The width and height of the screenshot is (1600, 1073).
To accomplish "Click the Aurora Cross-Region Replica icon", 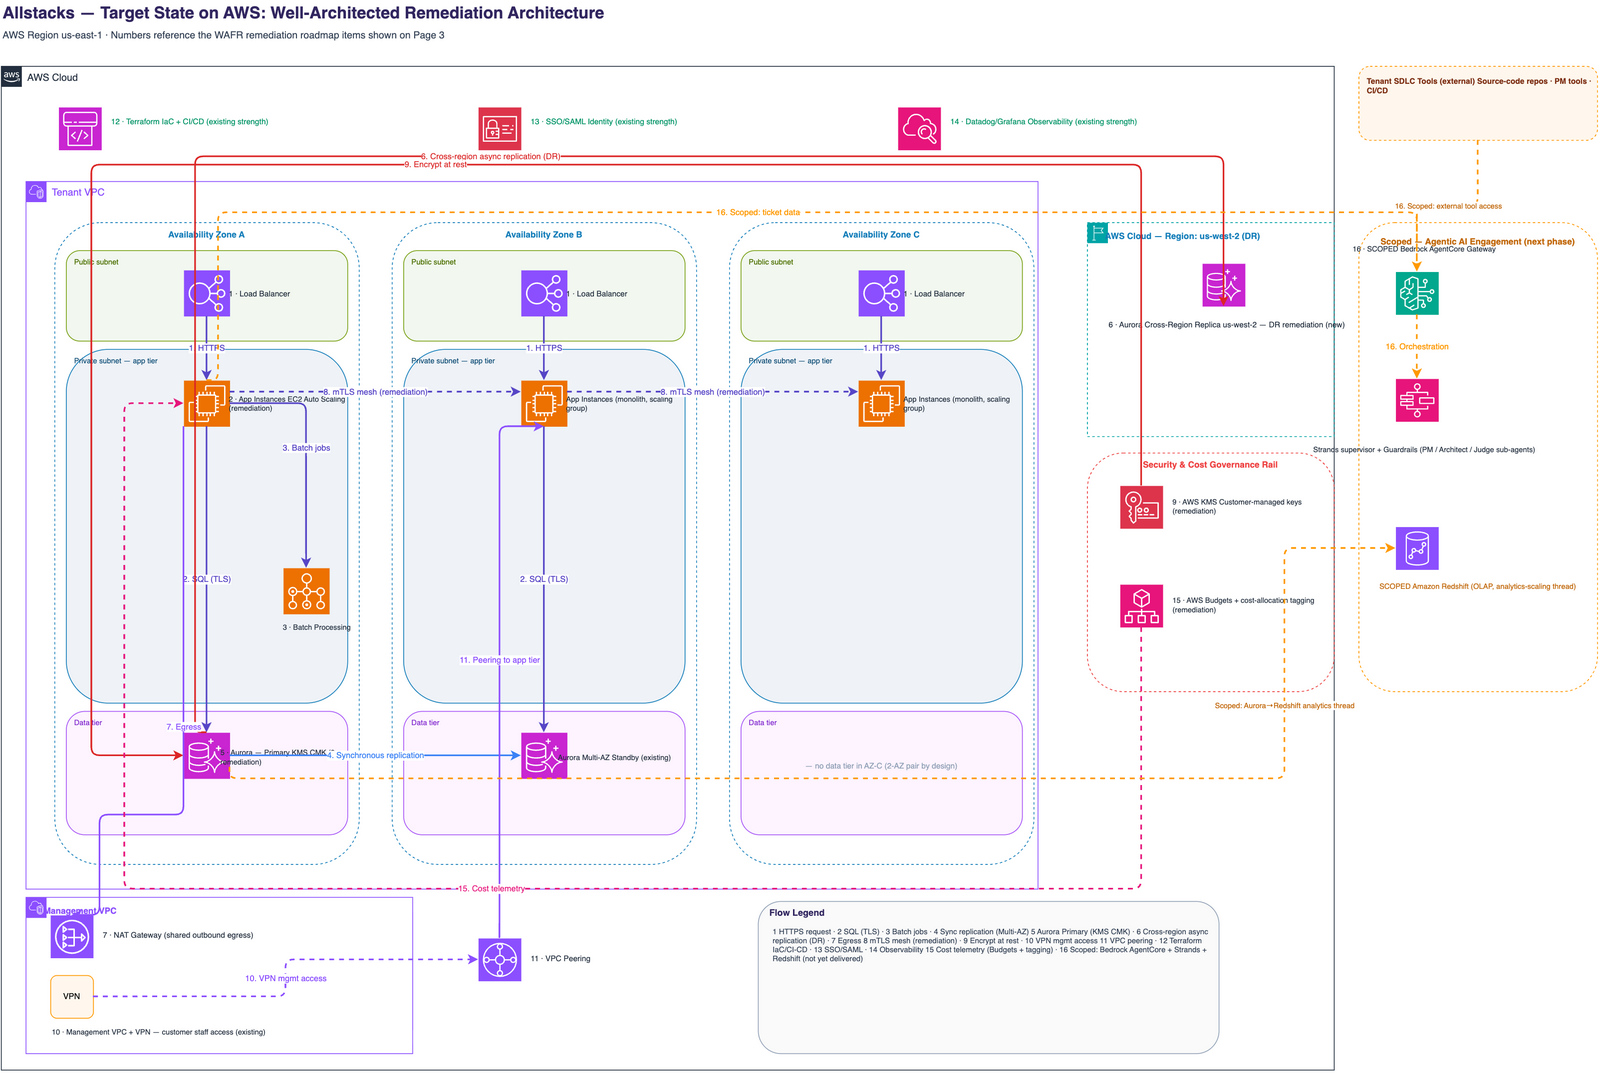I will point(1224,285).
